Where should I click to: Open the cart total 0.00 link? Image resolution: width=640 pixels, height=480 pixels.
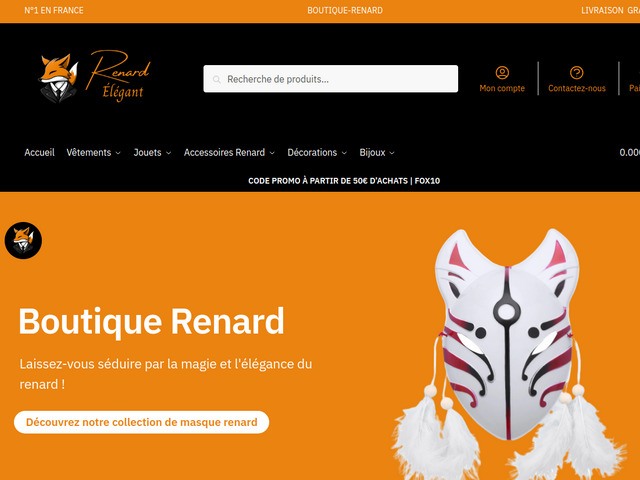click(x=629, y=152)
